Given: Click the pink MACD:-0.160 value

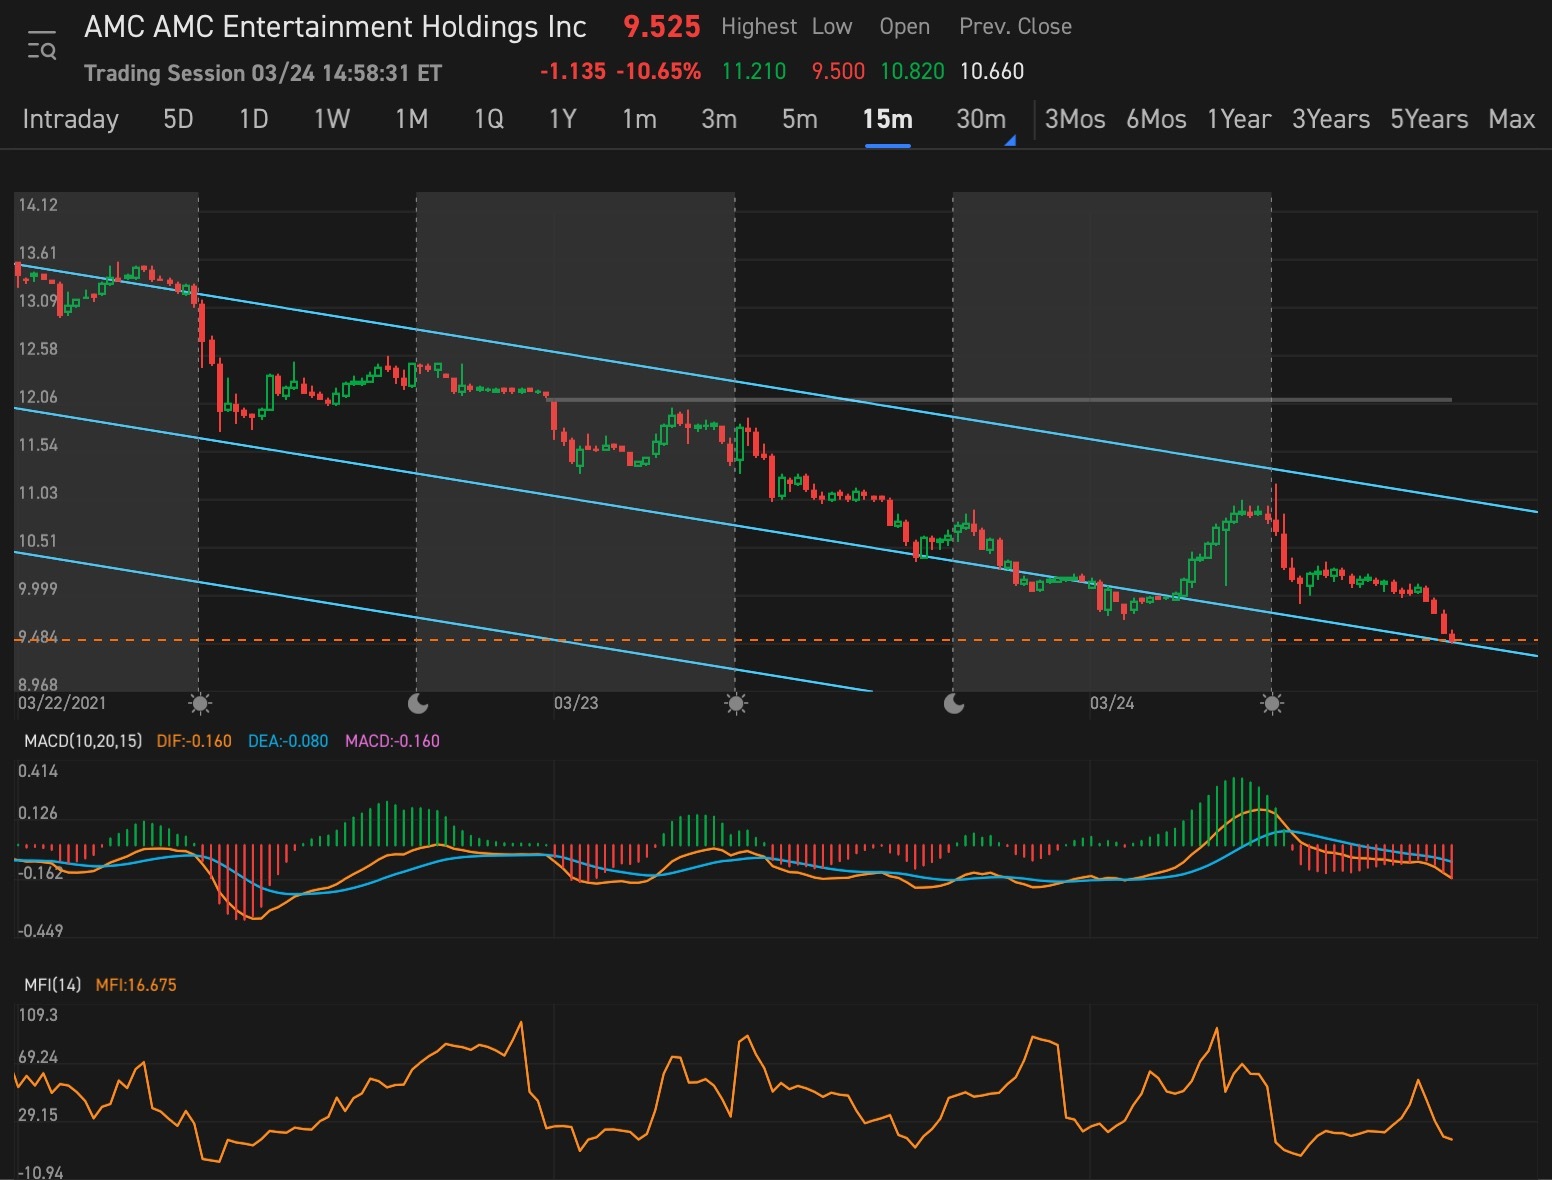Looking at the screenshot, I should [392, 741].
